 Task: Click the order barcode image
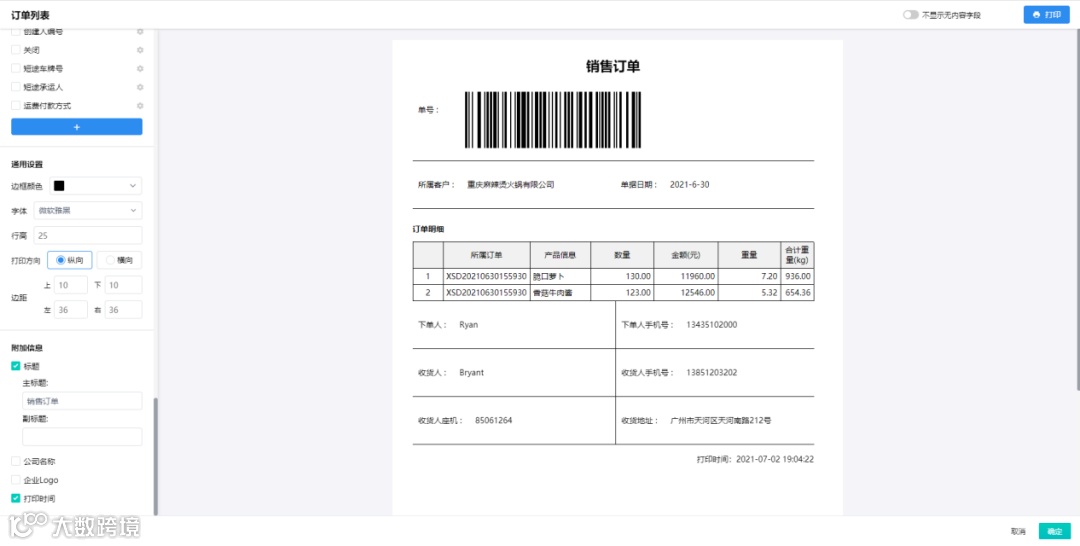point(553,120)
